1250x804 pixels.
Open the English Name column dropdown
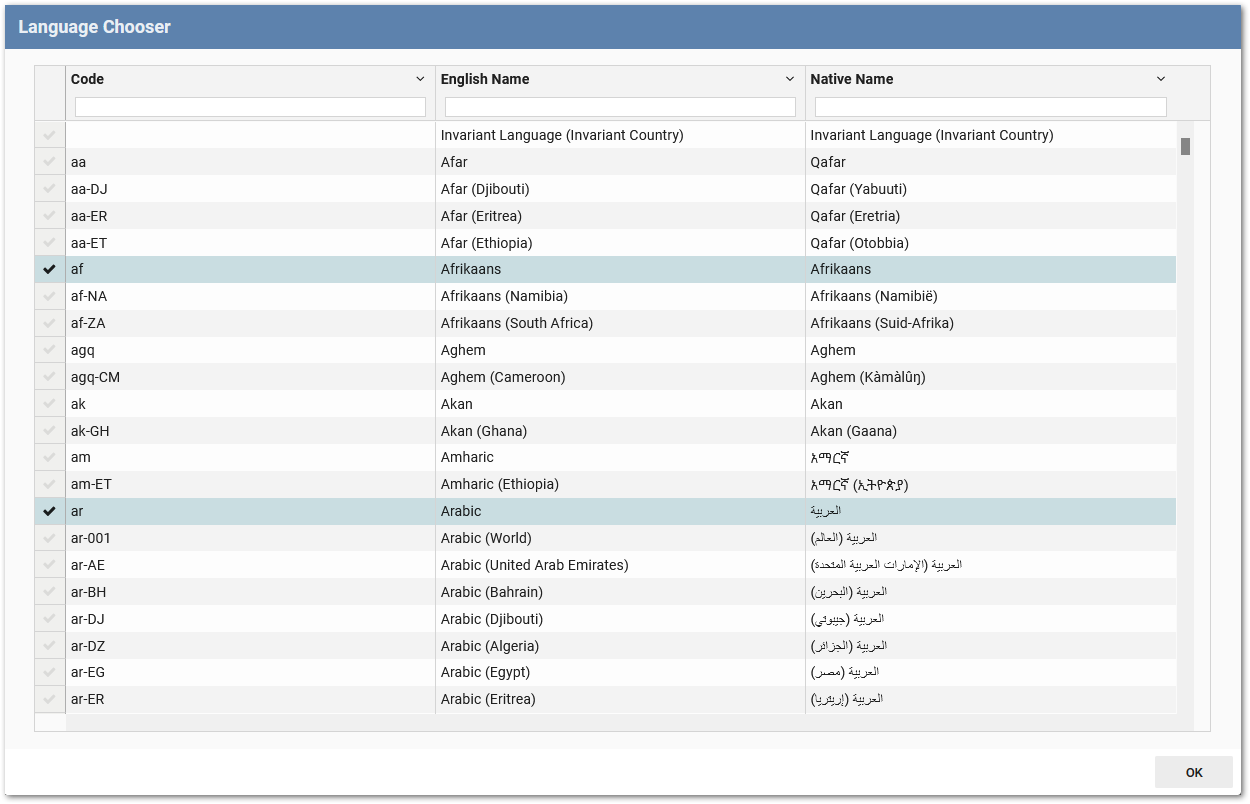pos(790,78)
